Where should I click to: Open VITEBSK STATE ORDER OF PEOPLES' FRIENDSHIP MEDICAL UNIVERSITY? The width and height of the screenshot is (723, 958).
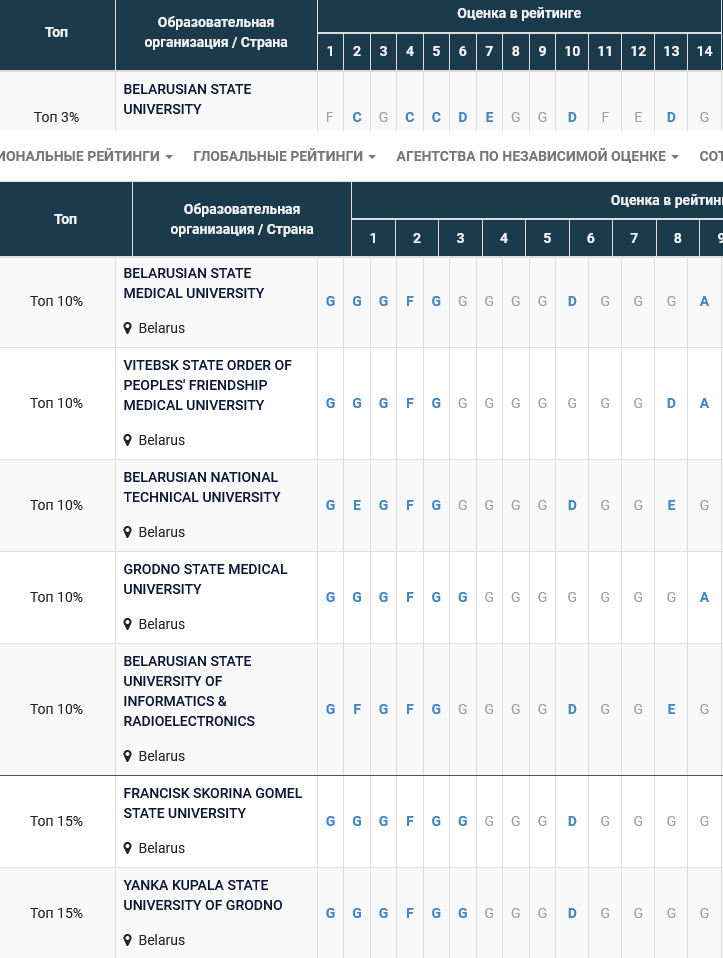(208, 385)
